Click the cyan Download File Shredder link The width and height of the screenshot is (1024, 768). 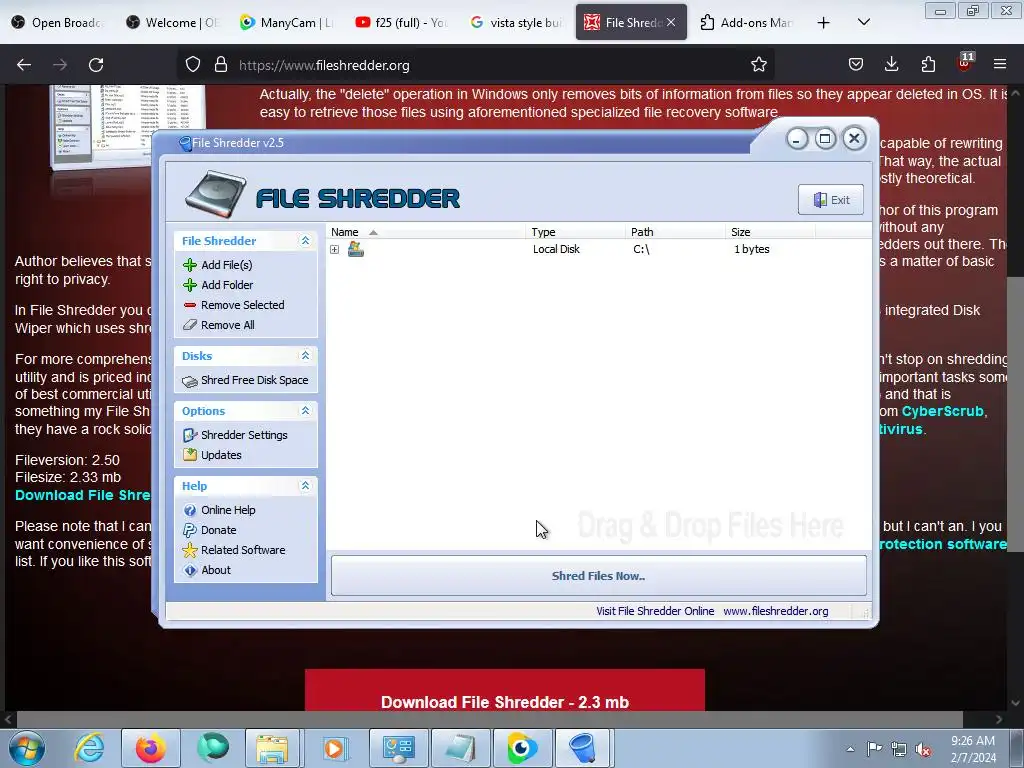pyautogui.click(x=82, y=495)
